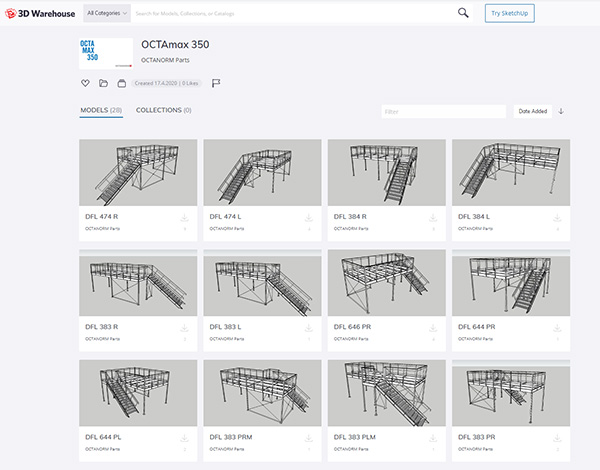
Task: Open the DFL 644 PR model thumbnail
Action: coord(511,283)
